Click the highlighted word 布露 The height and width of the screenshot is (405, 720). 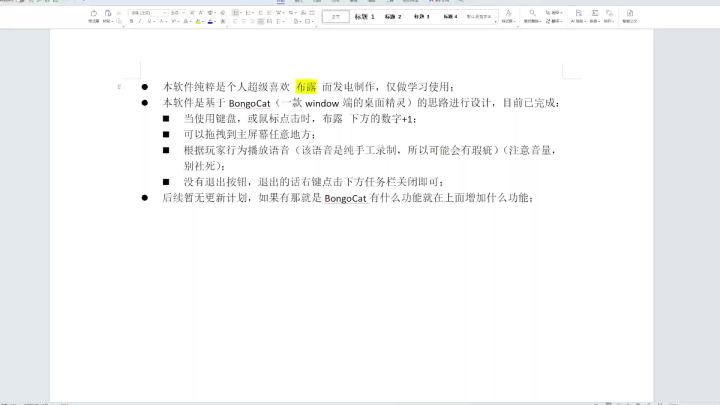[x=306, y=86]
